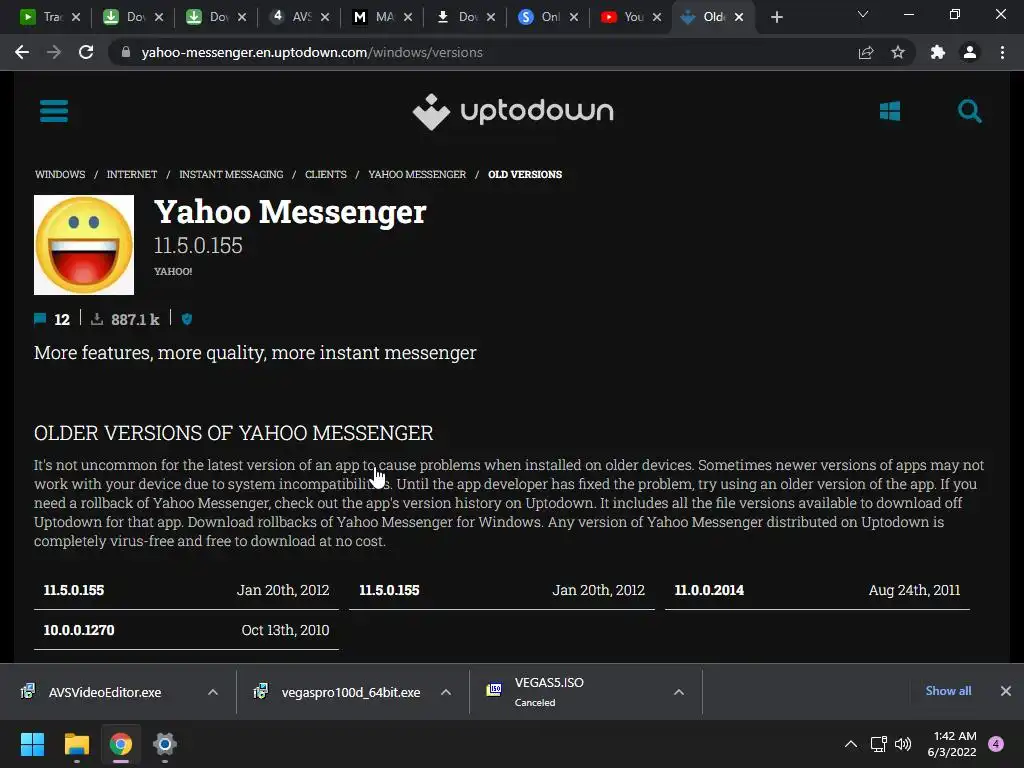Open the Windows Start menu
The height and width of the screenshot is (768, 1024).
point(32,744)
